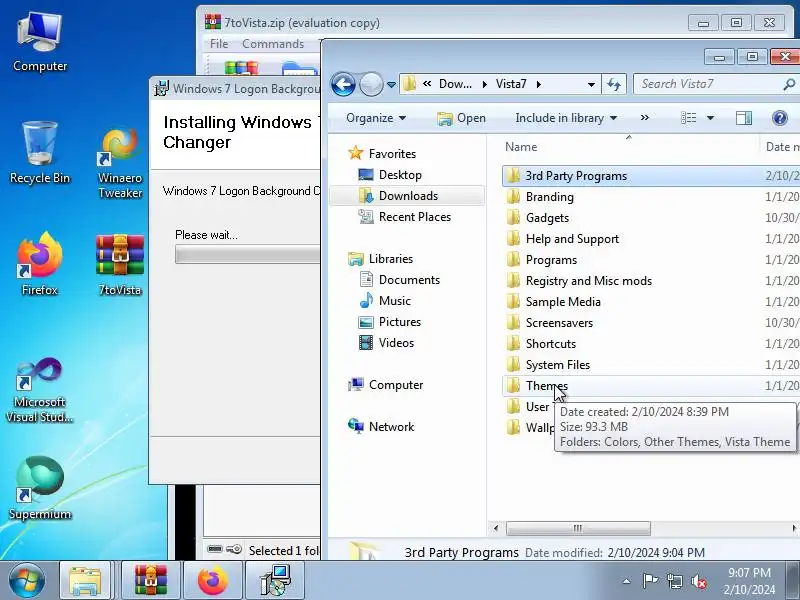Click Dow... breadcrumb in the address bar
This screenshot has width=800, height=600.
pyautogui.click(x=455, y=84)
